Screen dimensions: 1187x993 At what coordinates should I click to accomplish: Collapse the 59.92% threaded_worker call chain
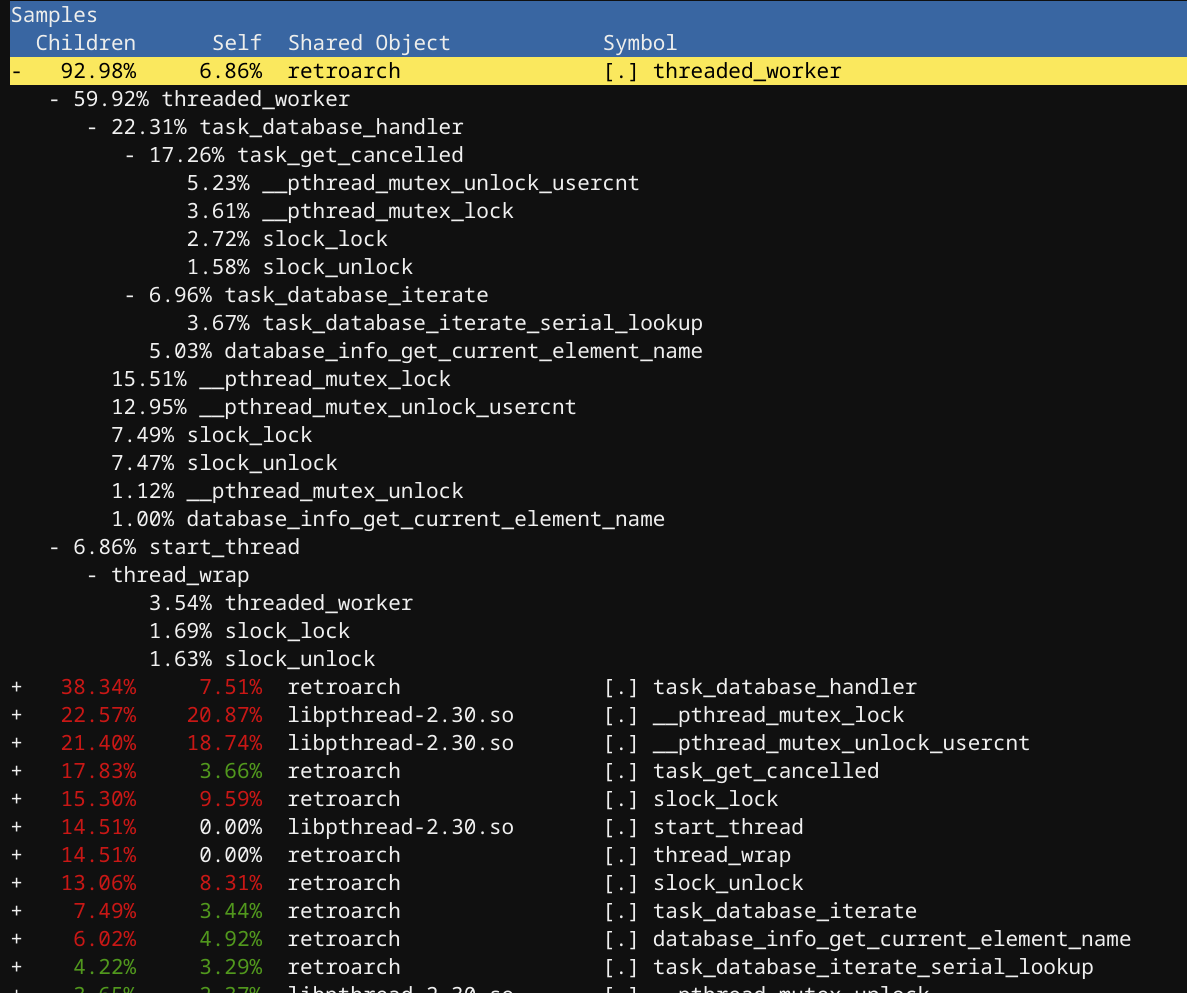pos(54,99)
